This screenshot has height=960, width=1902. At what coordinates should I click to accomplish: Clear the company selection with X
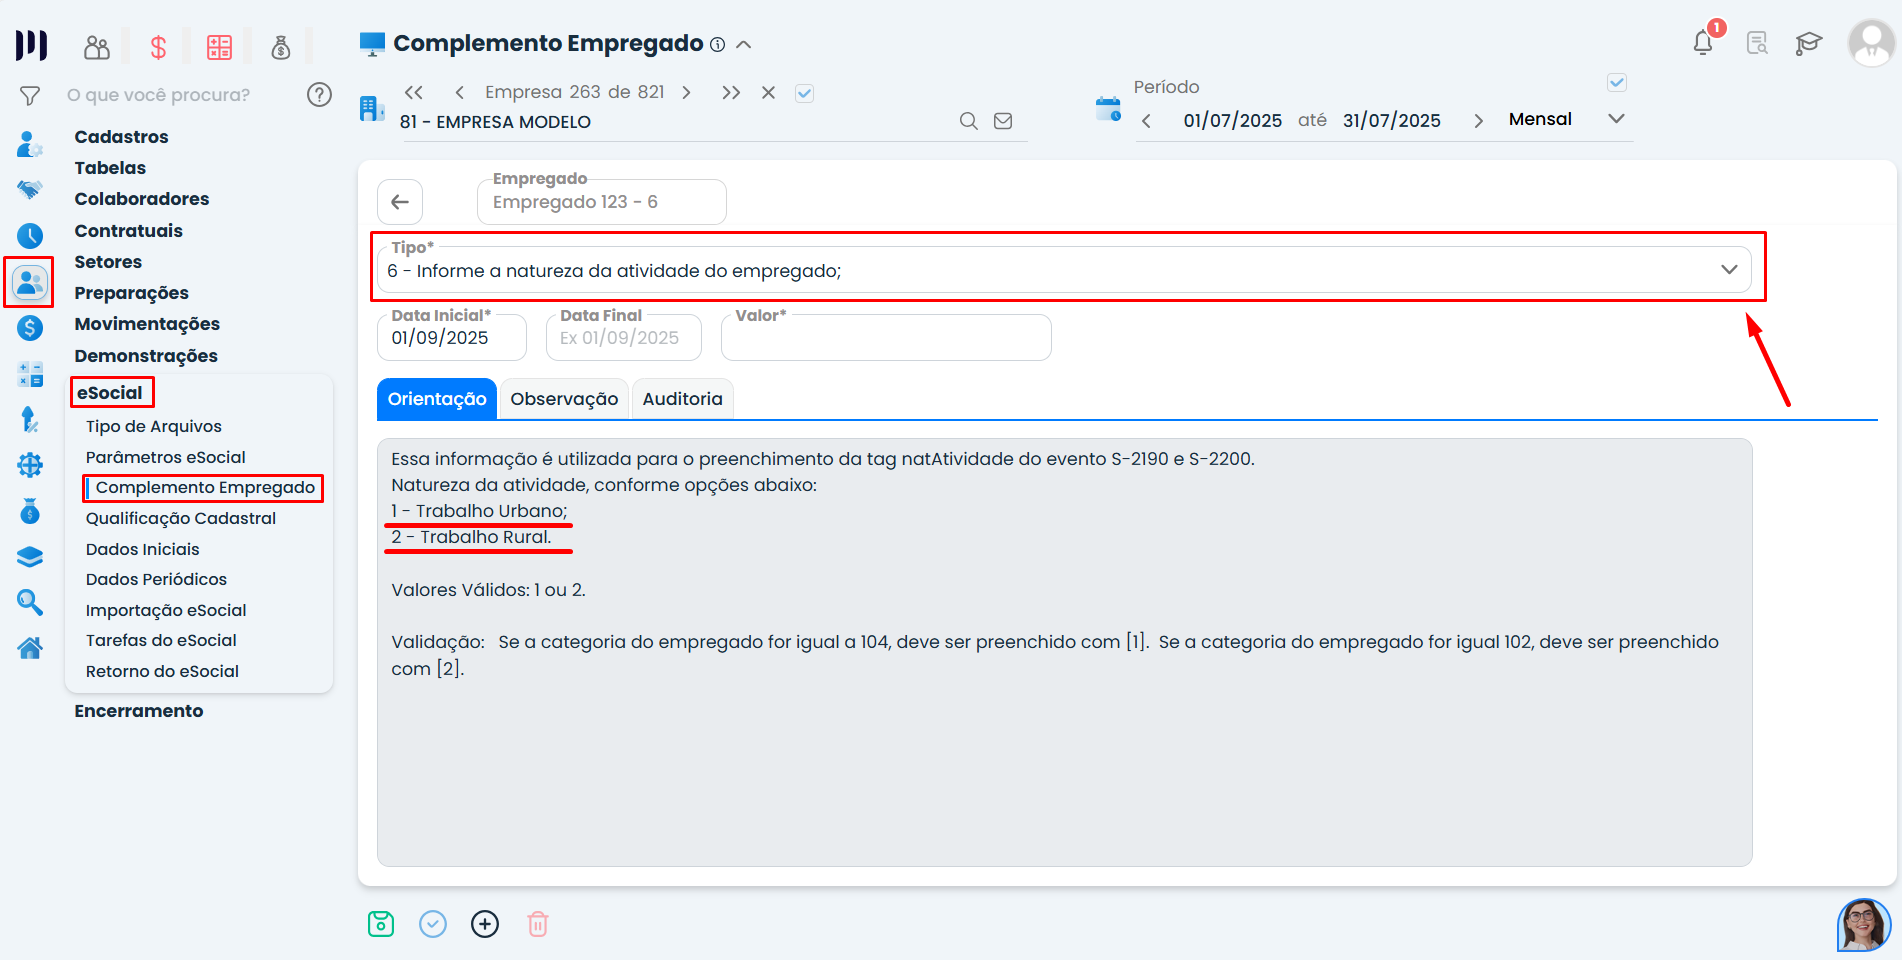(768, 93)
